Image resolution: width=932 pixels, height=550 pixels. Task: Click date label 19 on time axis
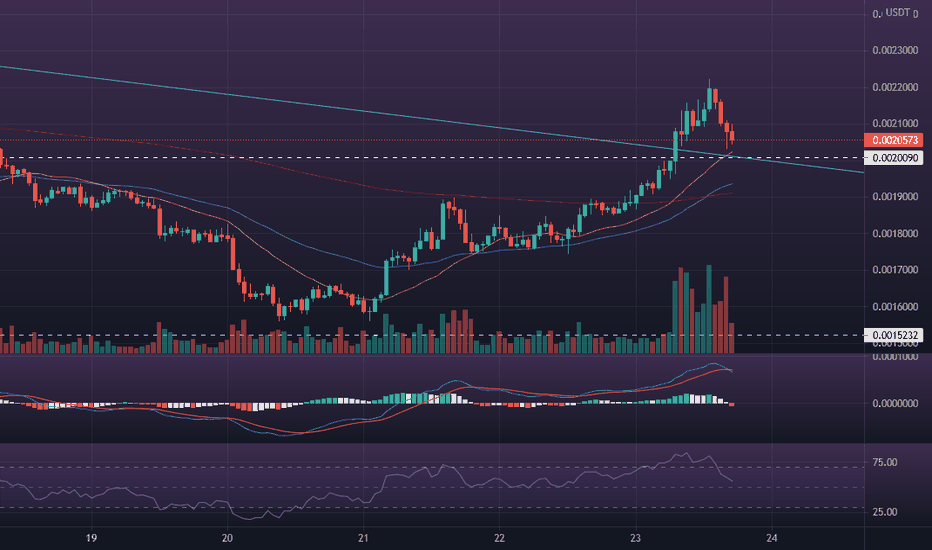[91, 538]
